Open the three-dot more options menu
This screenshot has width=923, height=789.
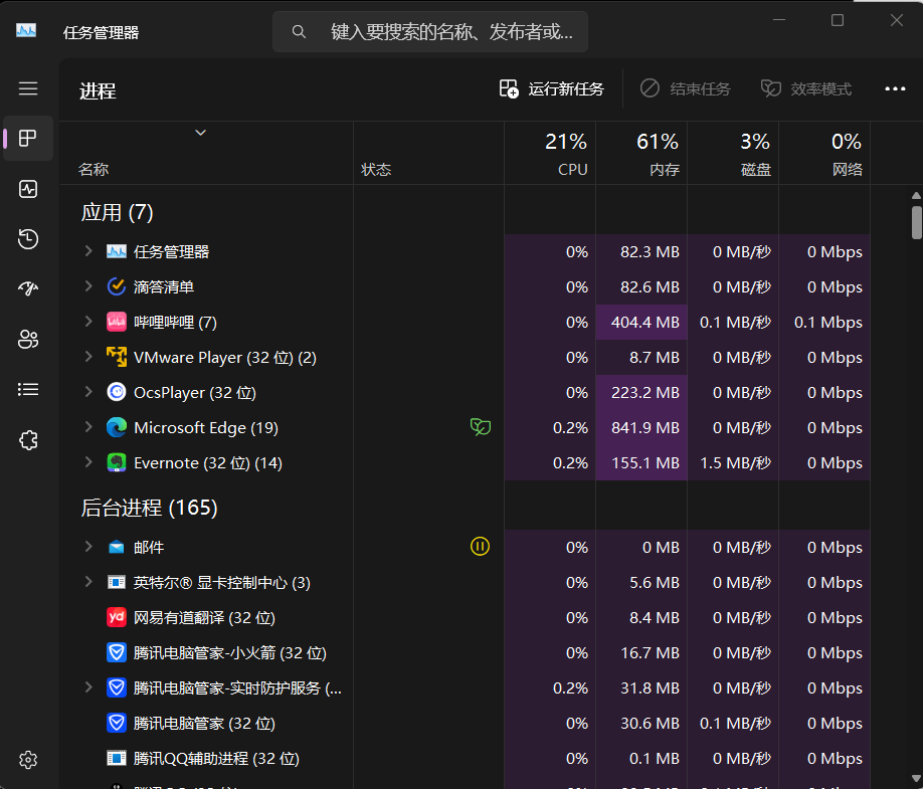pyautogui.click(x=895, y=89)
